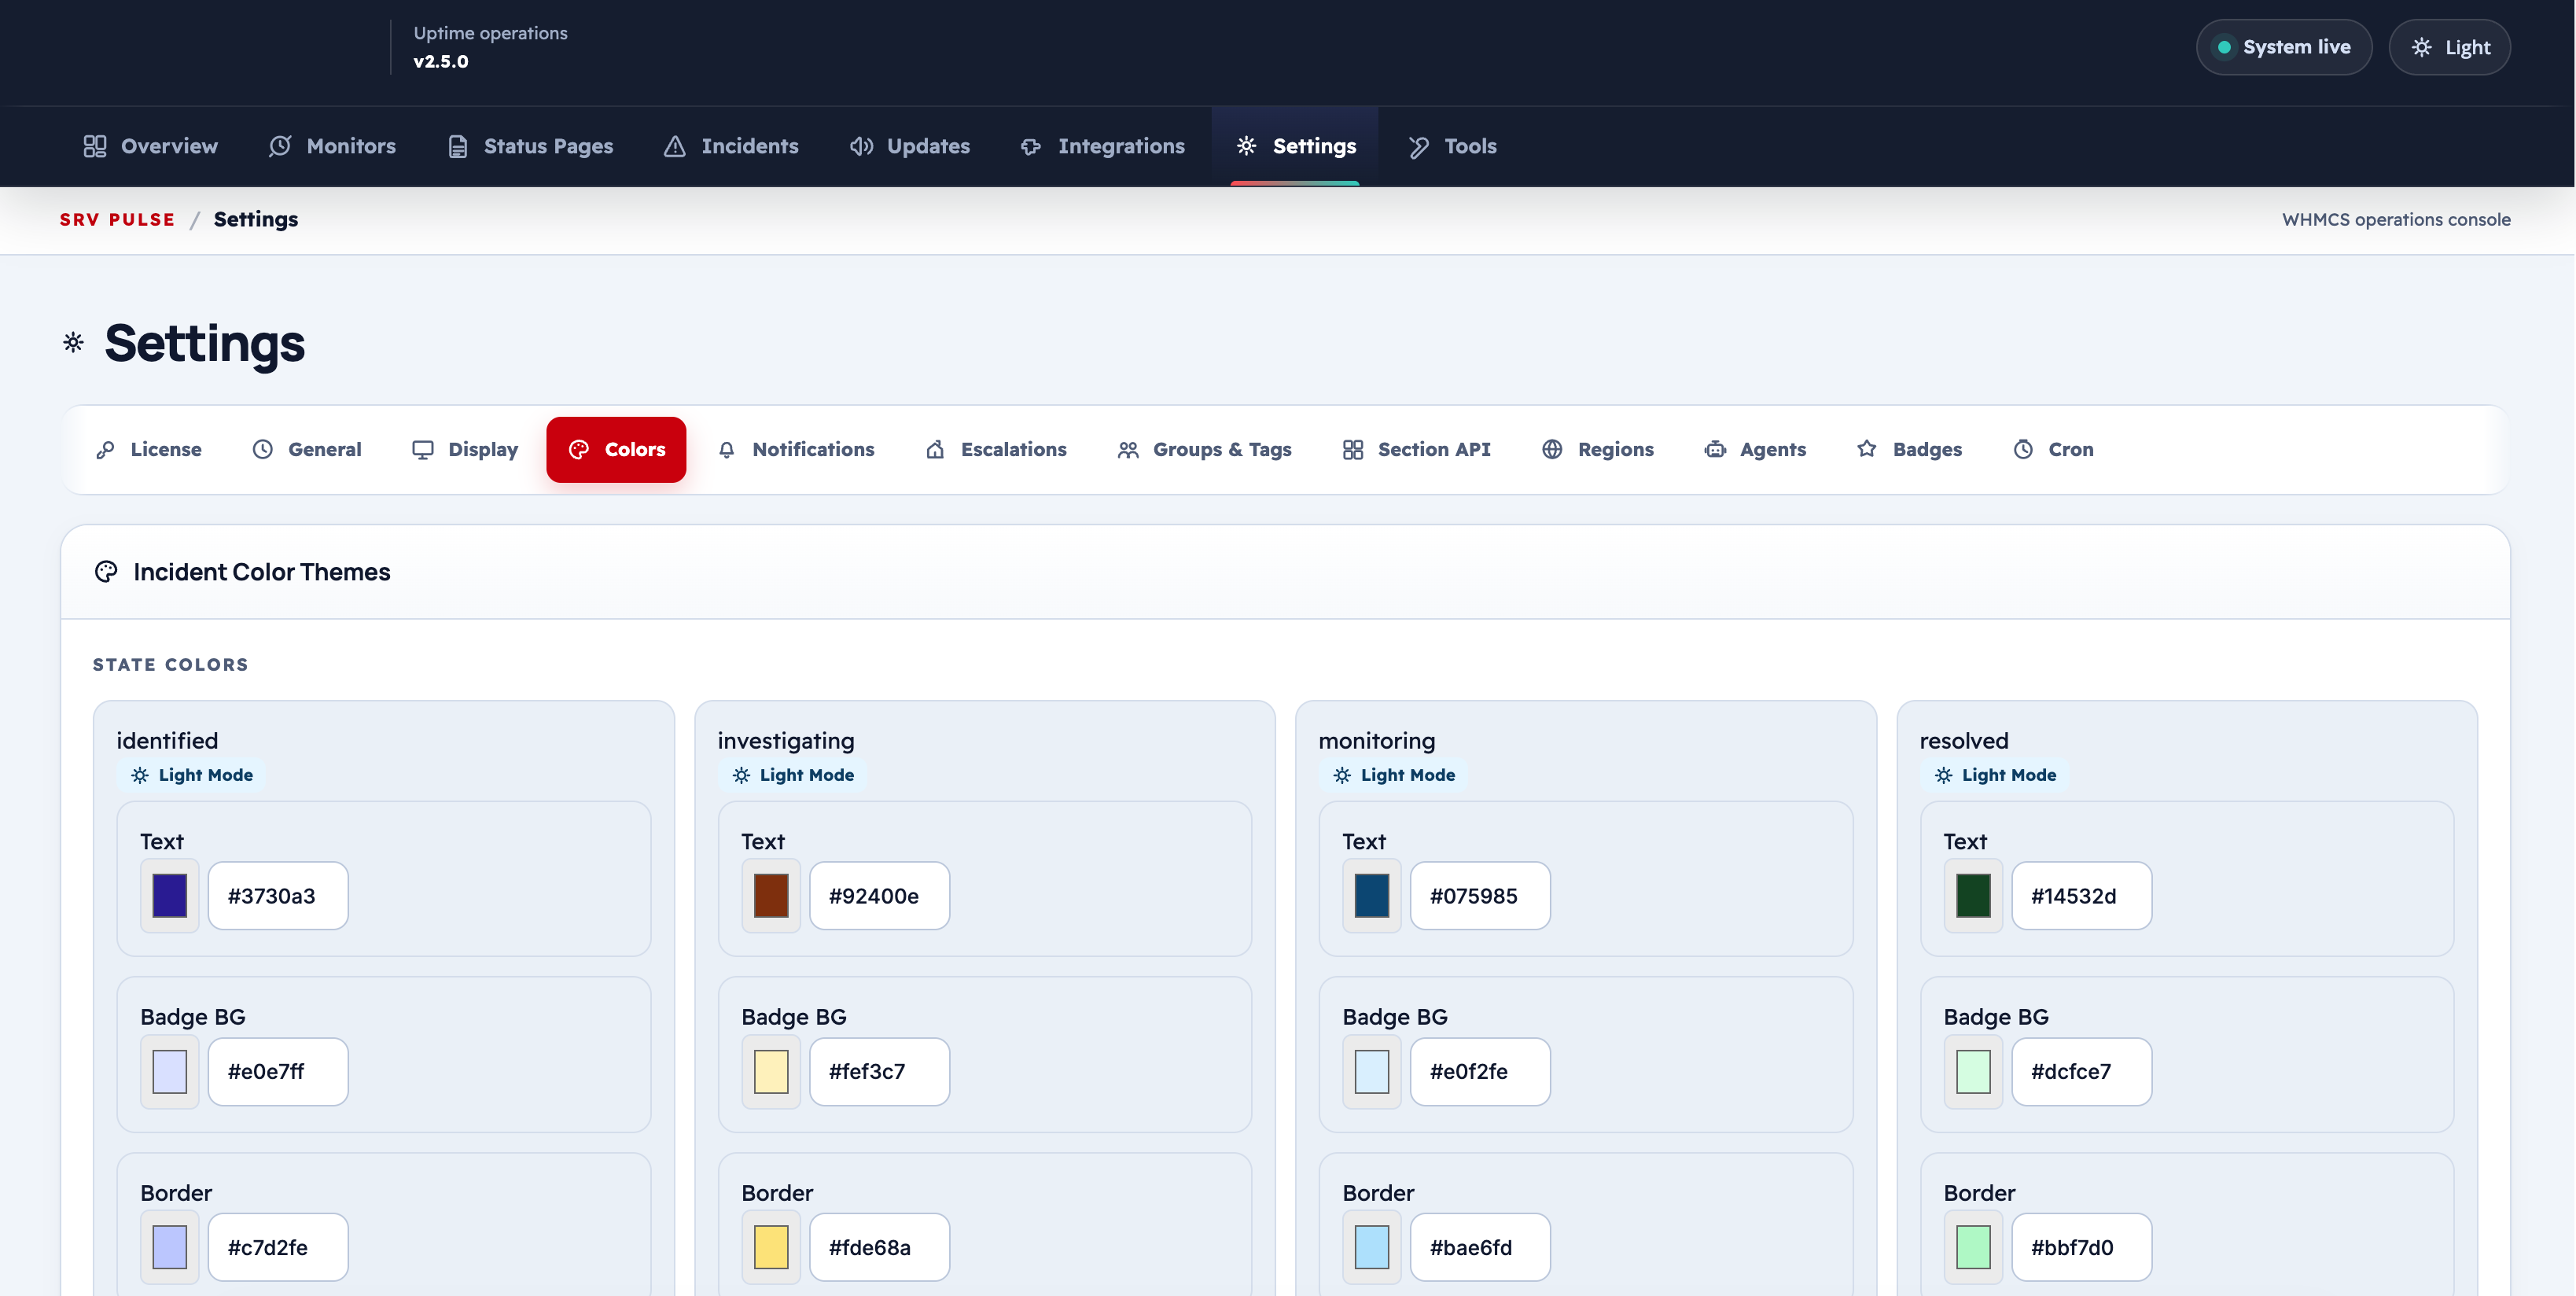Click the monitoring Border hex field #bae6fd

tap(1480, 1247)
